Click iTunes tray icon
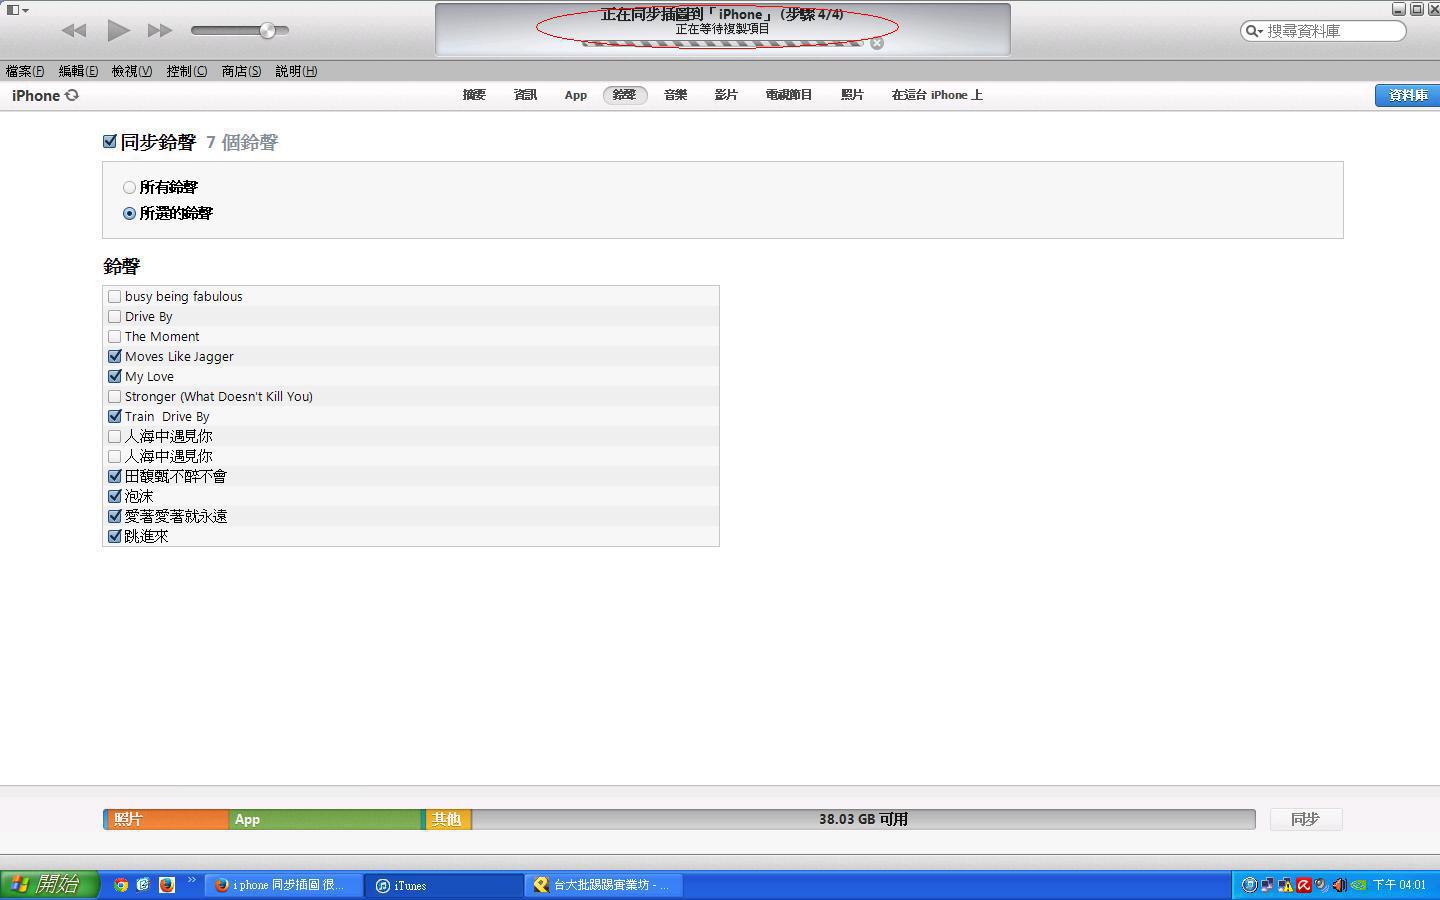This screenshot has width=1440, height=900. [1249, 885]
